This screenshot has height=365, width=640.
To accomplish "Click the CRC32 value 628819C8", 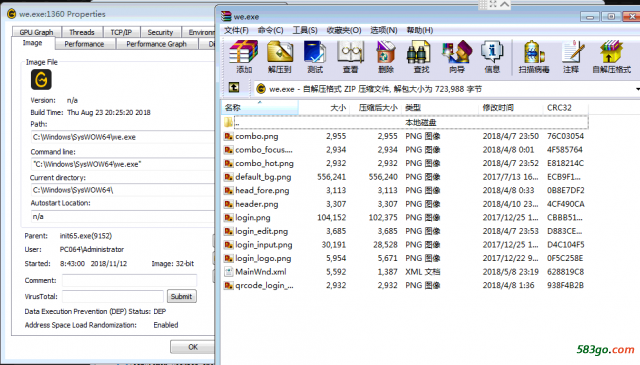I will 565,272.
